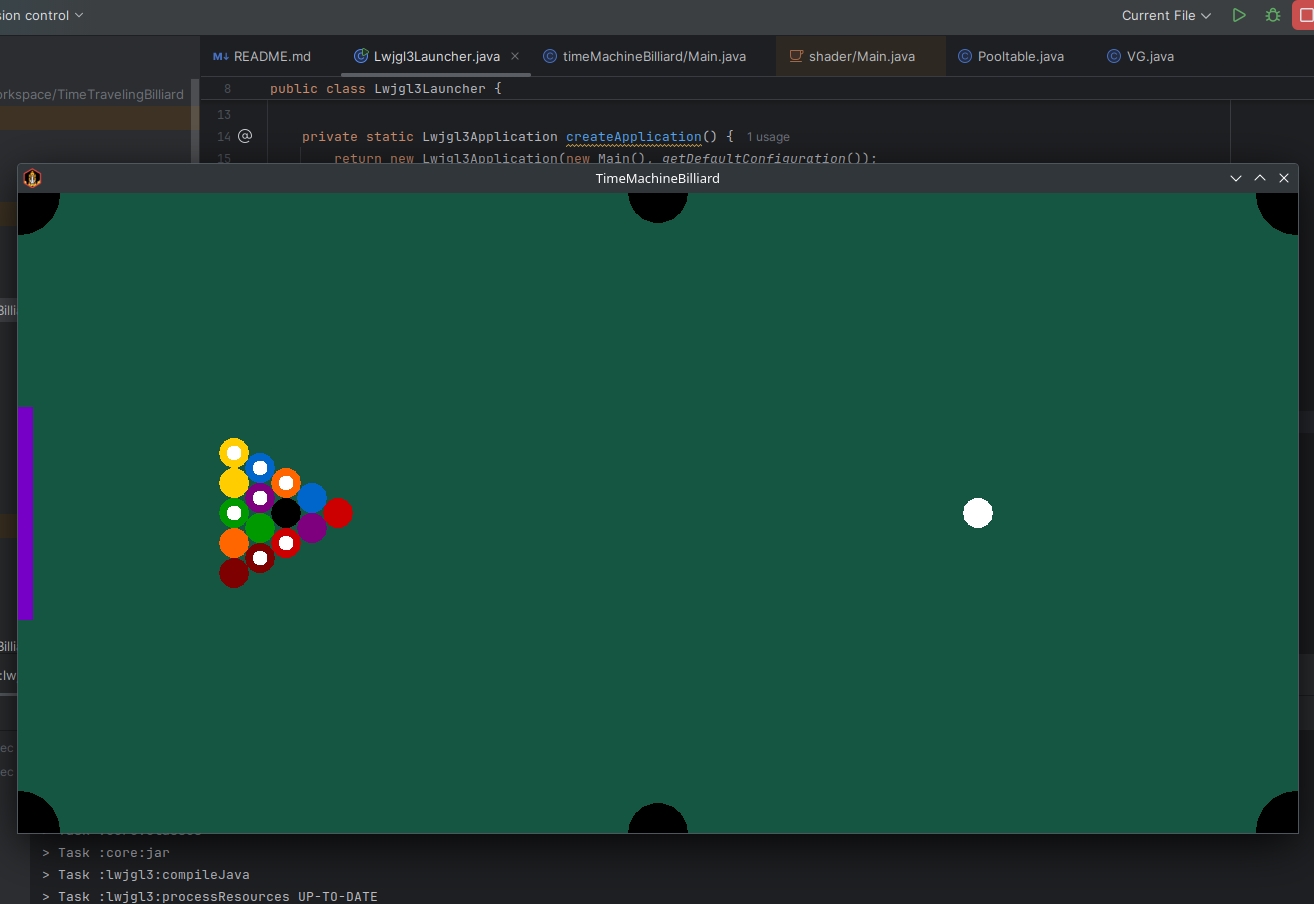Open the shader/Main.java tab
Viewport: 1314px width, 904px height.
pos(852,56)
